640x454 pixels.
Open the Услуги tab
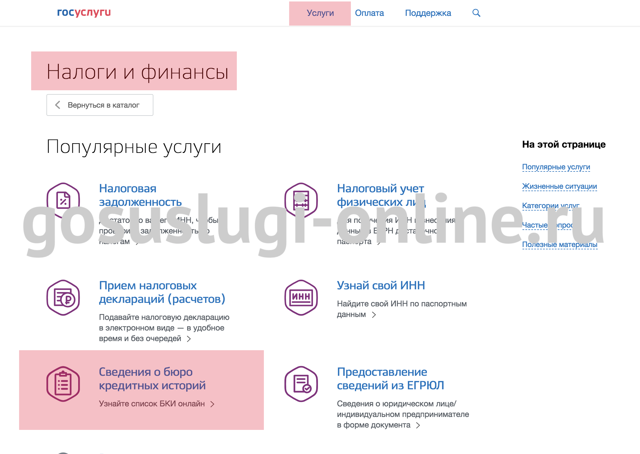point(320,13)
